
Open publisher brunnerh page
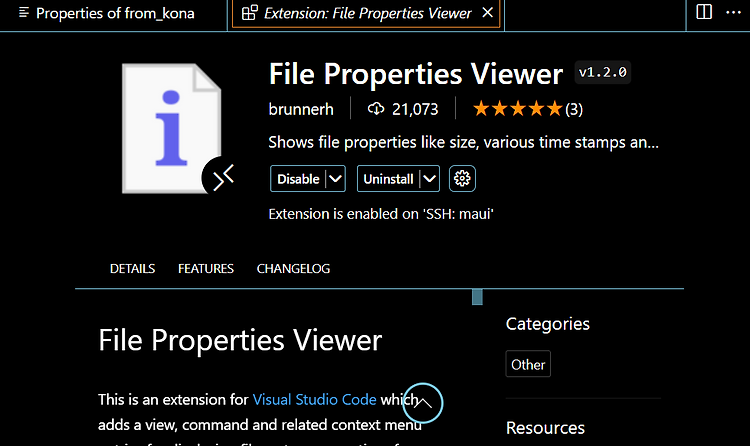click(x=301, y=109)
